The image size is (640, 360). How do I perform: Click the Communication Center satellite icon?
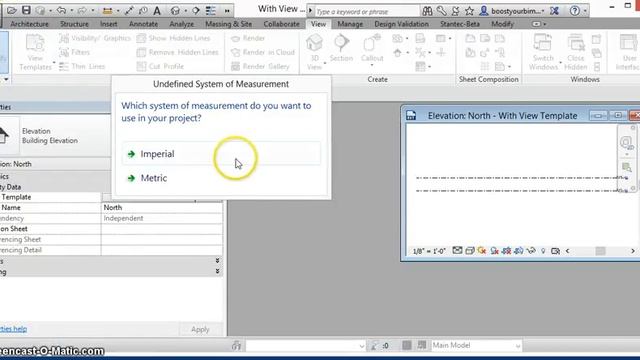tap(456, 11)
